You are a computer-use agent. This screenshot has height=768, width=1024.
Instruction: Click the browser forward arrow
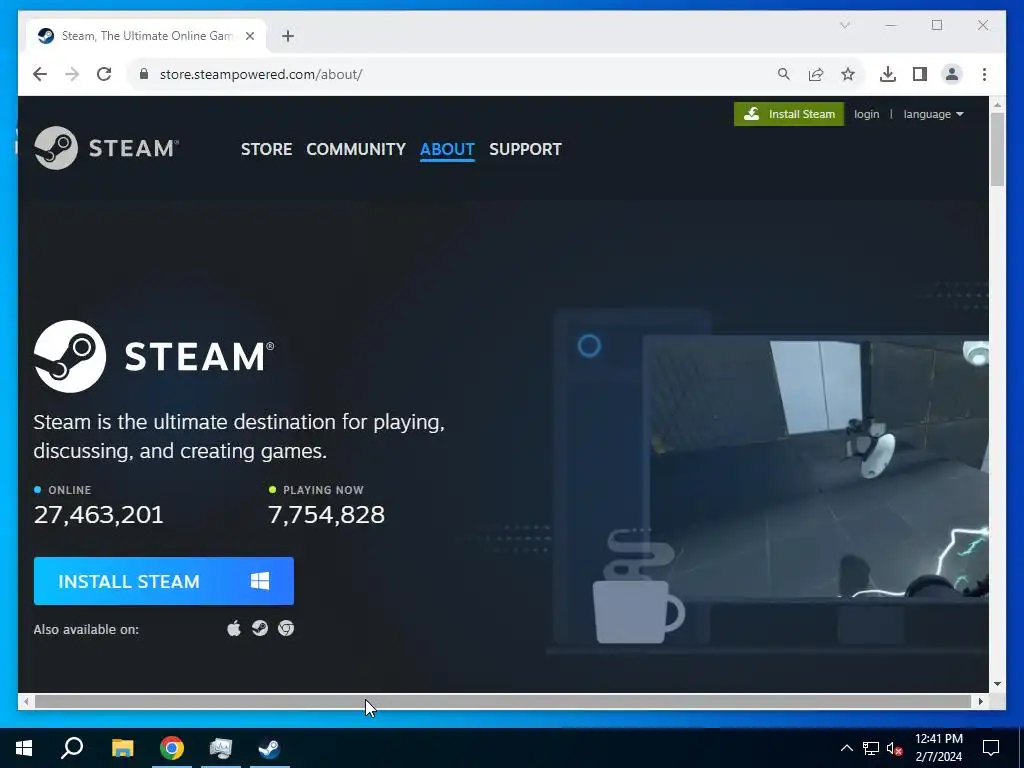[72, 74]
